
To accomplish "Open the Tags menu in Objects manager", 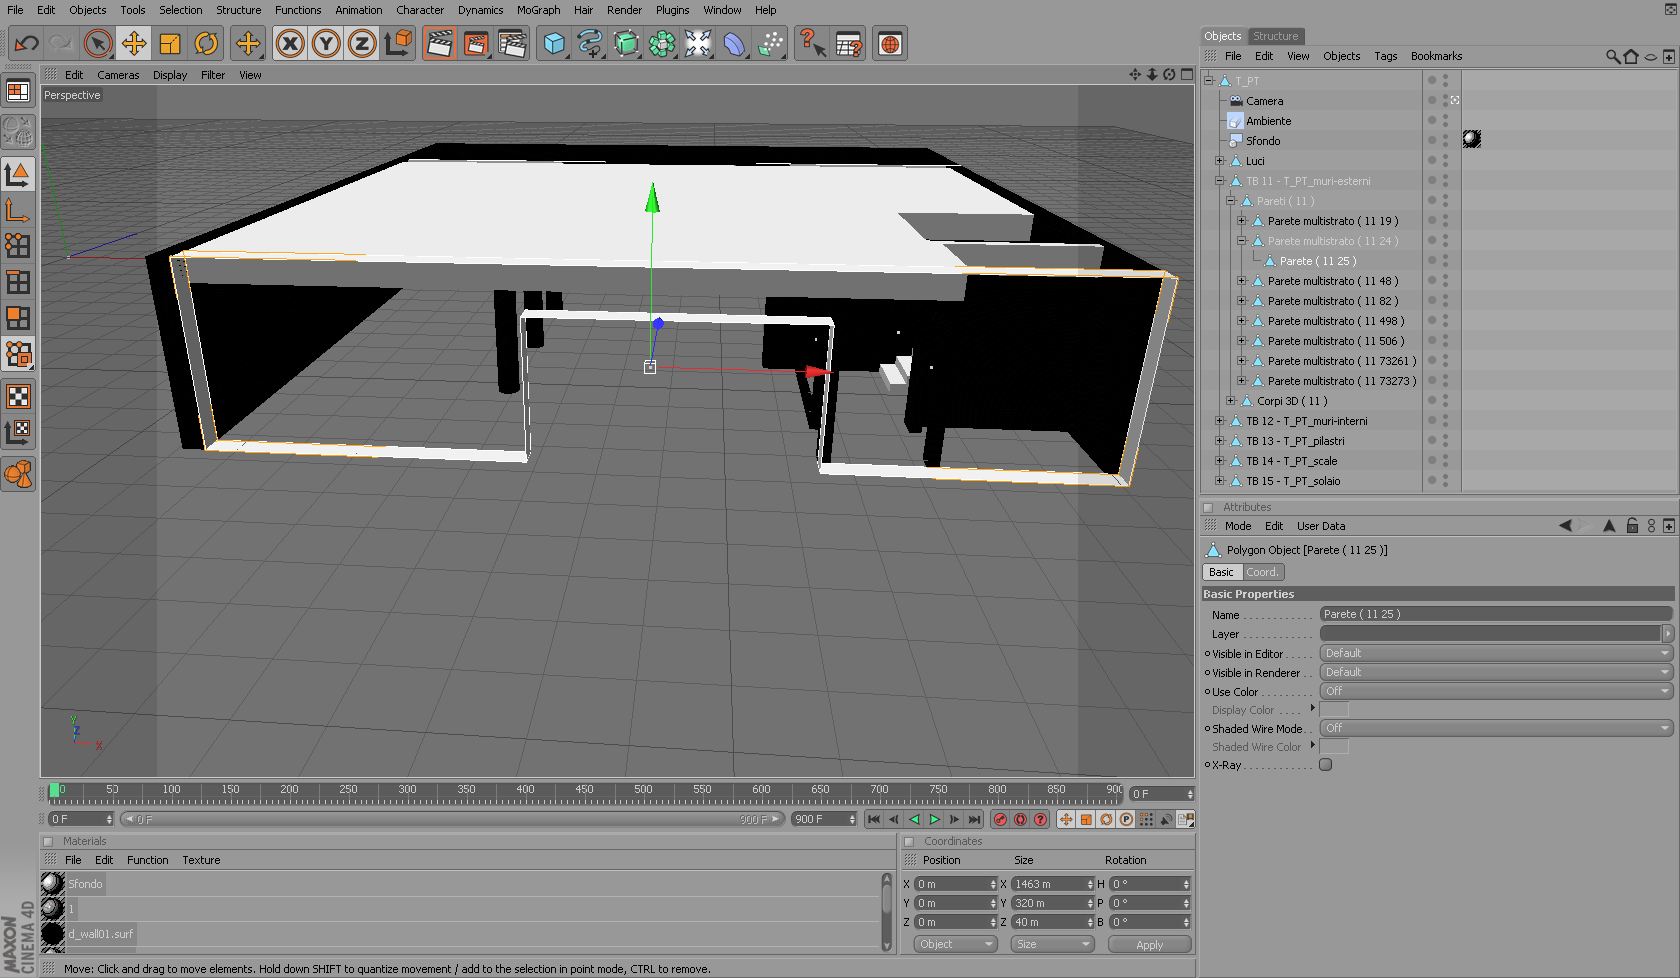I will (1385, 56).
